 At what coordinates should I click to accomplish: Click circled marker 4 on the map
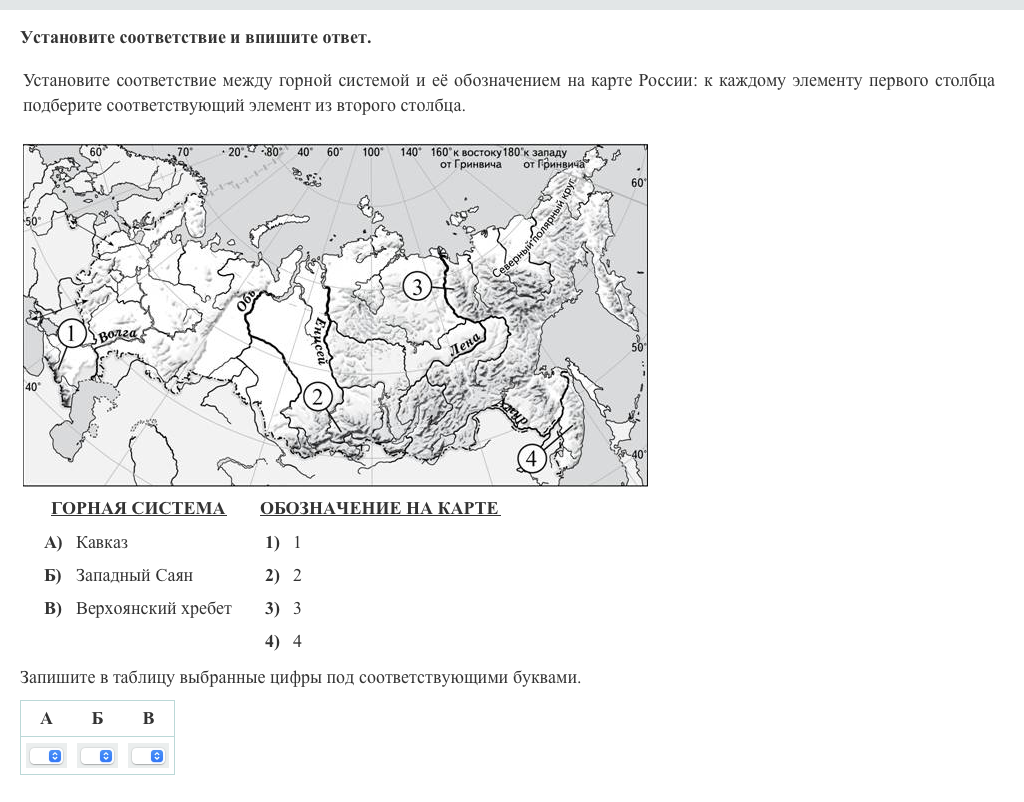pyautogui.click(x=531, y=458)
